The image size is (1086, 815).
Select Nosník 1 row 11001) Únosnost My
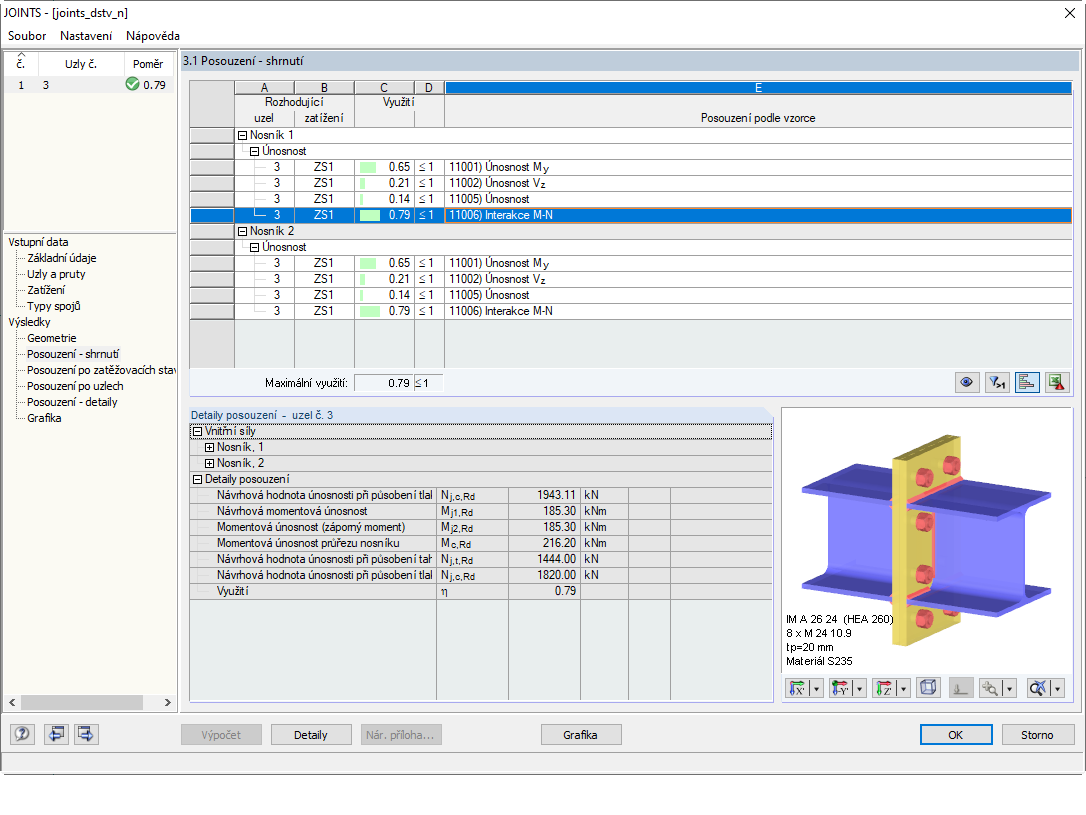pyautogui.click(x=653, y=167)
